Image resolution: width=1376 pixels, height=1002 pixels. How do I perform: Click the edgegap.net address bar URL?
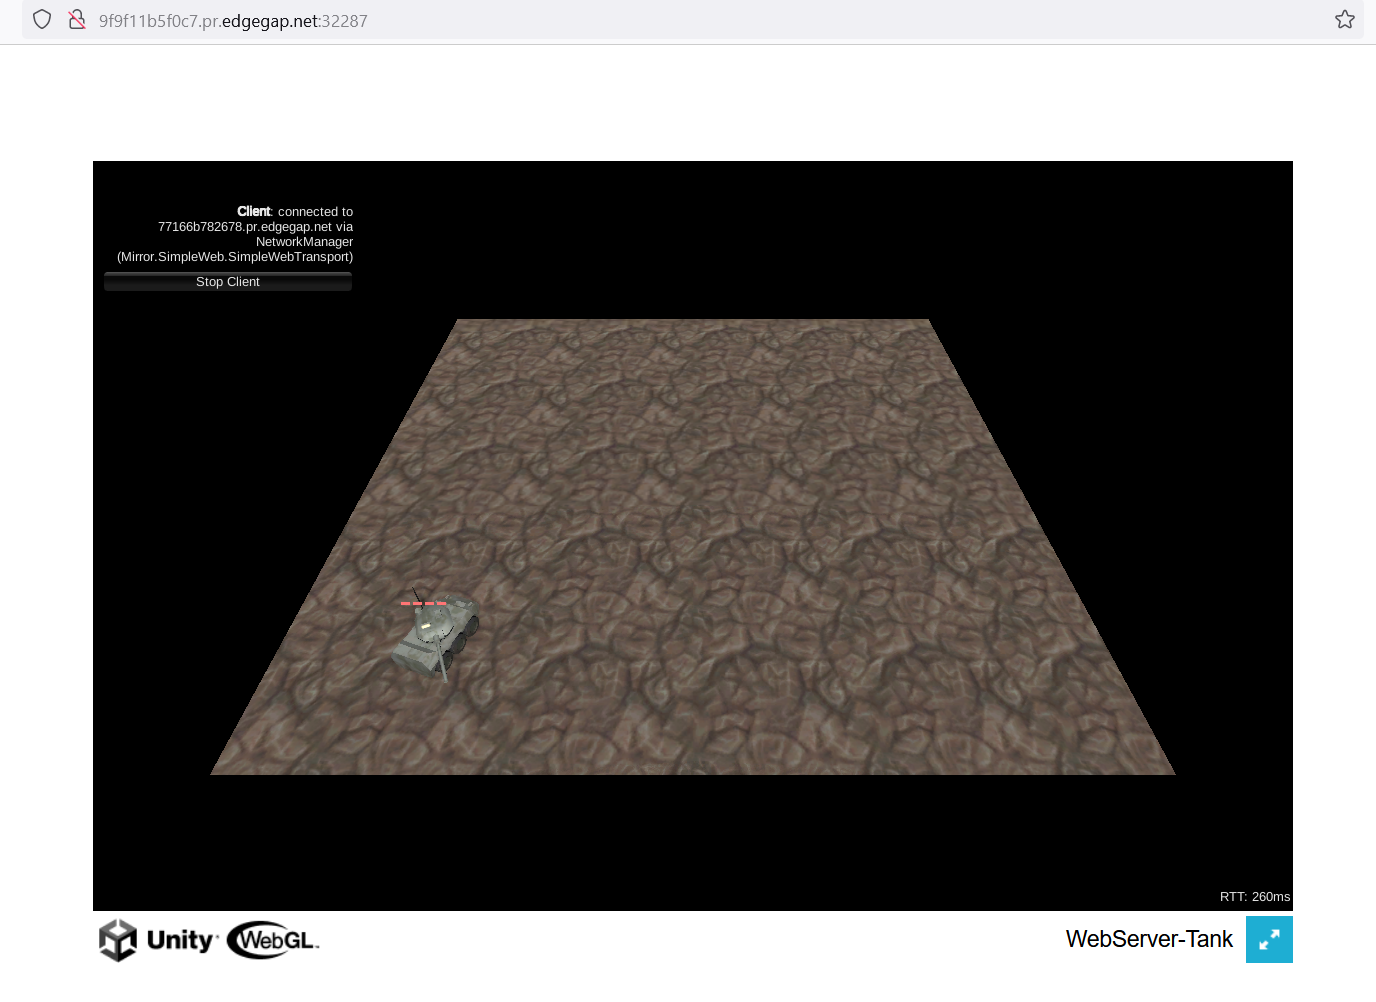tap(232, 21)
